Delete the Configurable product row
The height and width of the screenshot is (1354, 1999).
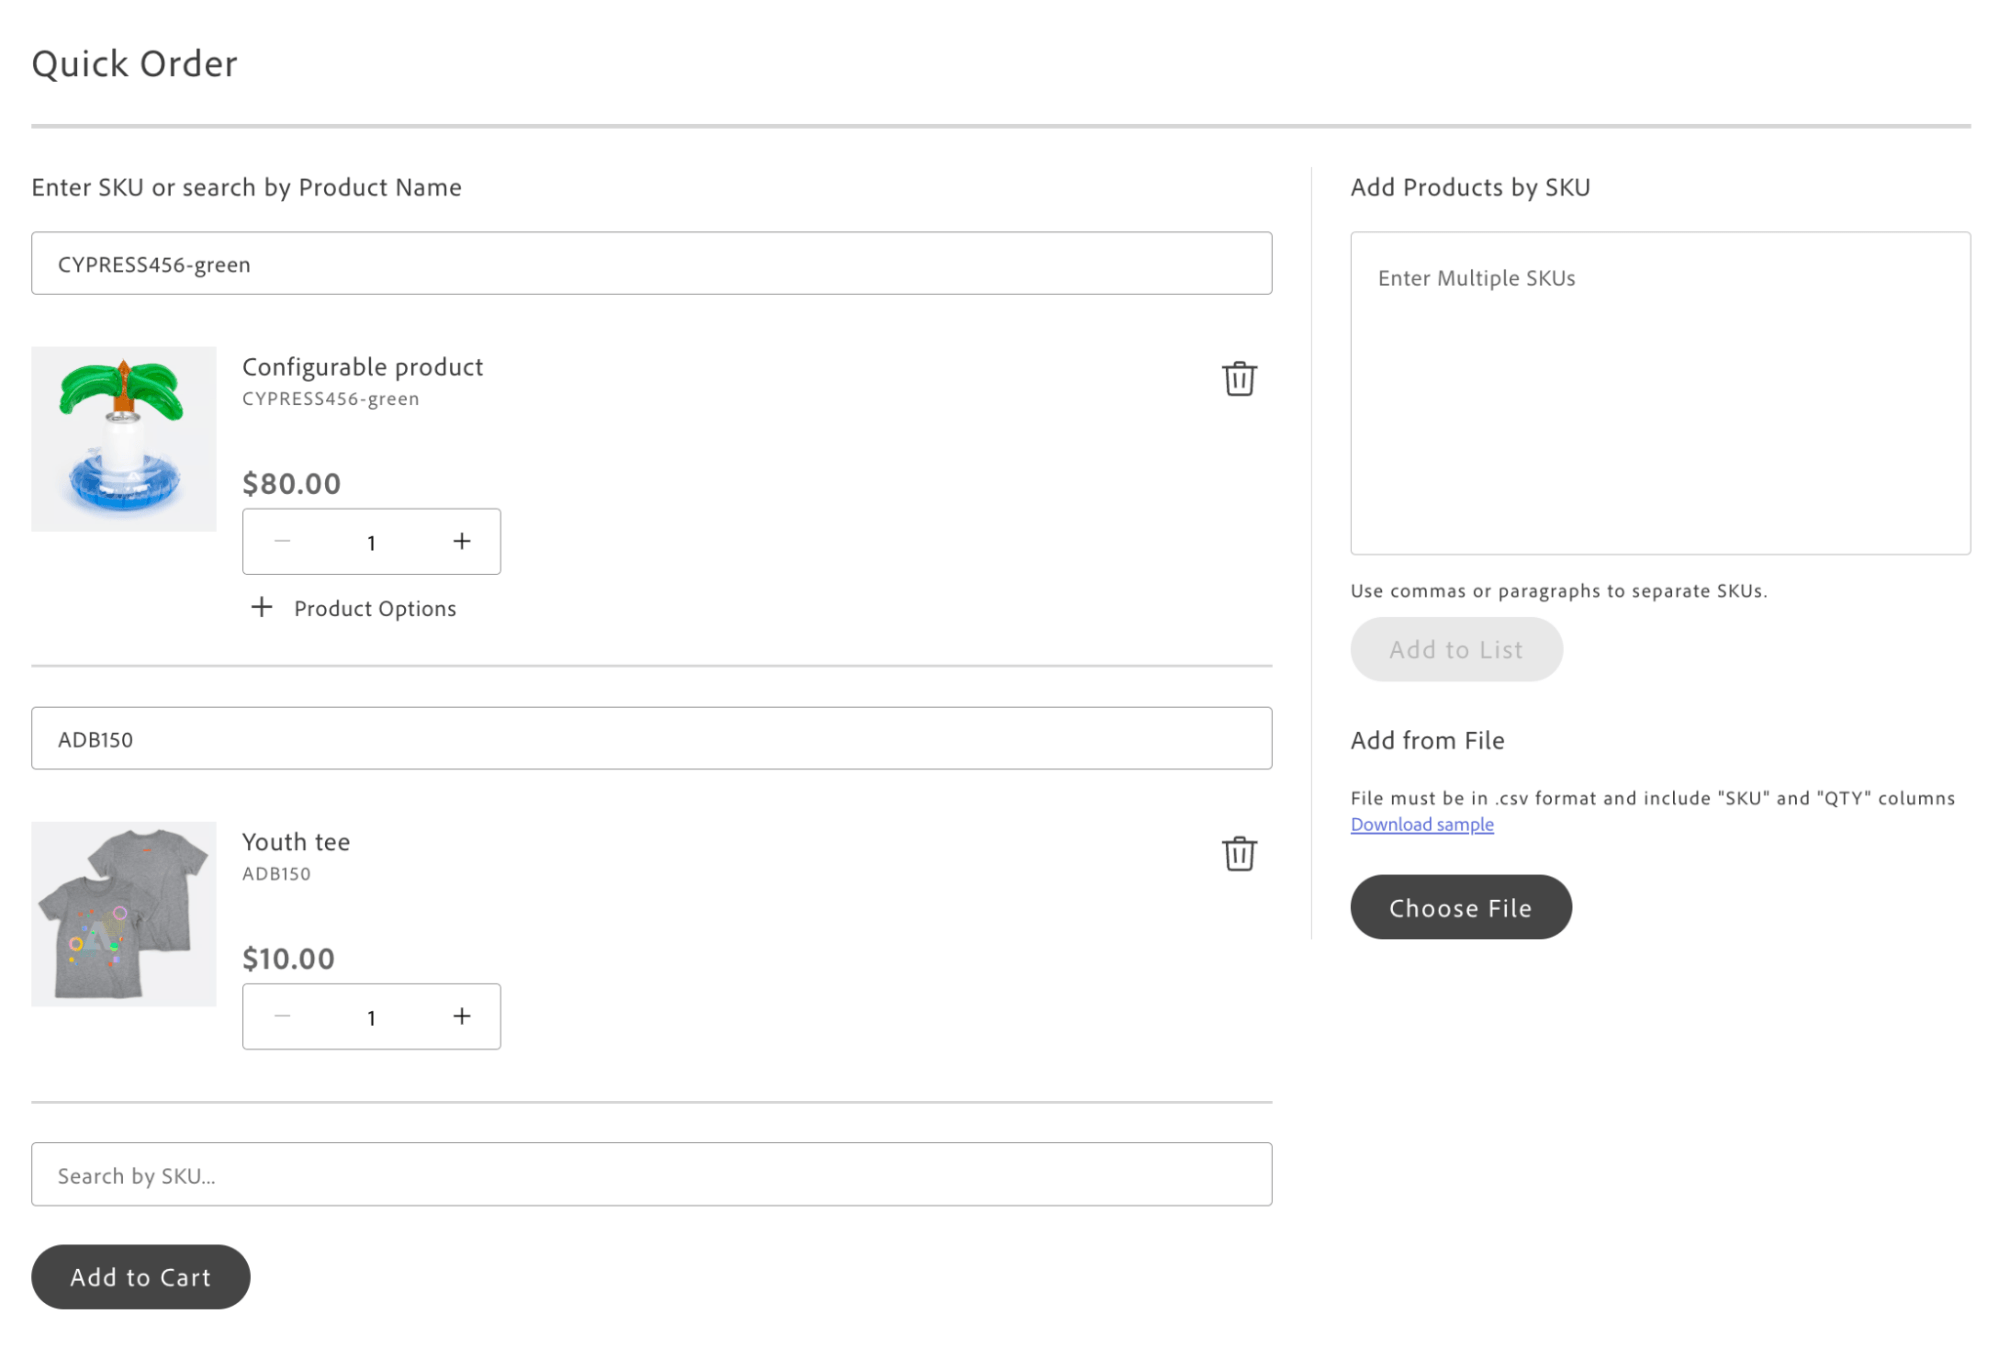pyautogui.click(x=1239, y=379)
